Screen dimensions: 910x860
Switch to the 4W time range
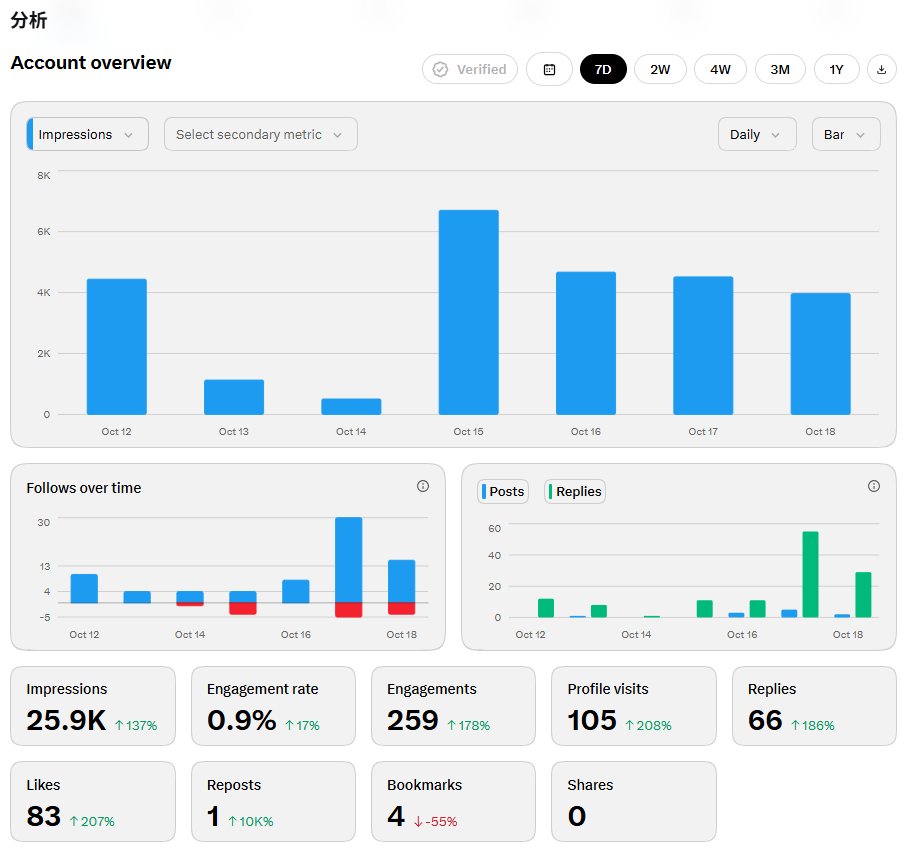[720, 70]
